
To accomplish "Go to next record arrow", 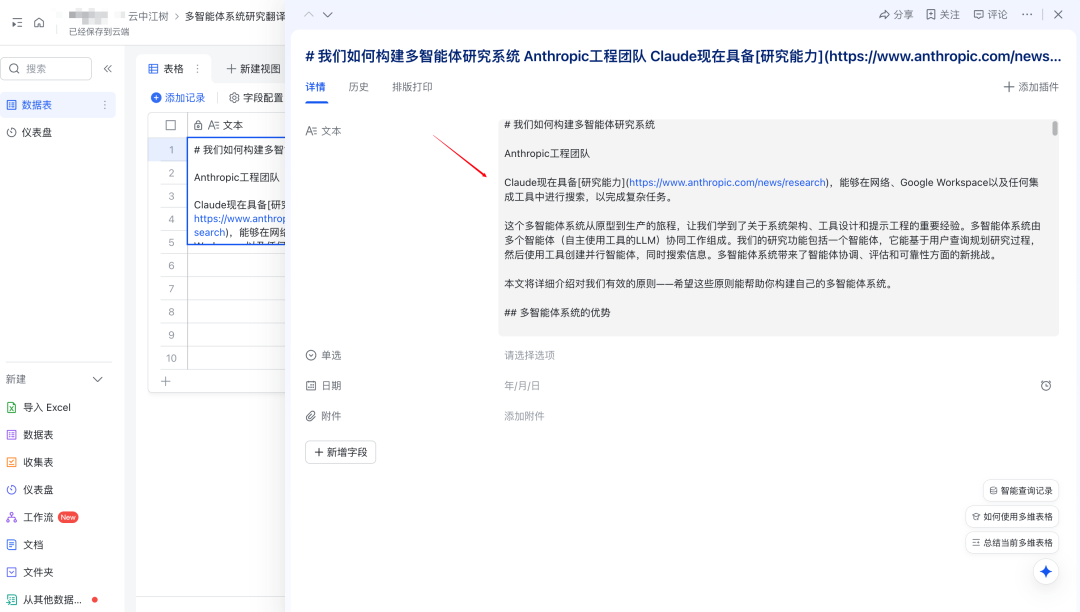I will (328, 14).
